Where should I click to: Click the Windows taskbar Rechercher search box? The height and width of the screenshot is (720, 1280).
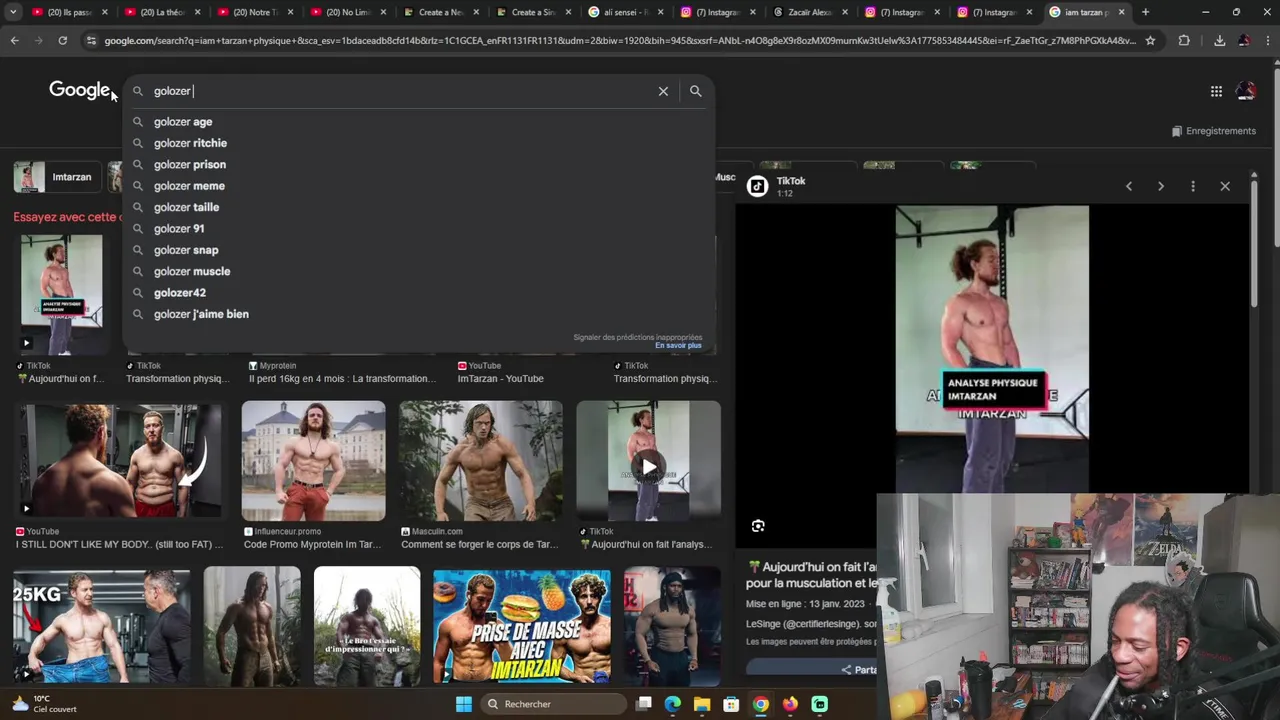tap(552, 704)
